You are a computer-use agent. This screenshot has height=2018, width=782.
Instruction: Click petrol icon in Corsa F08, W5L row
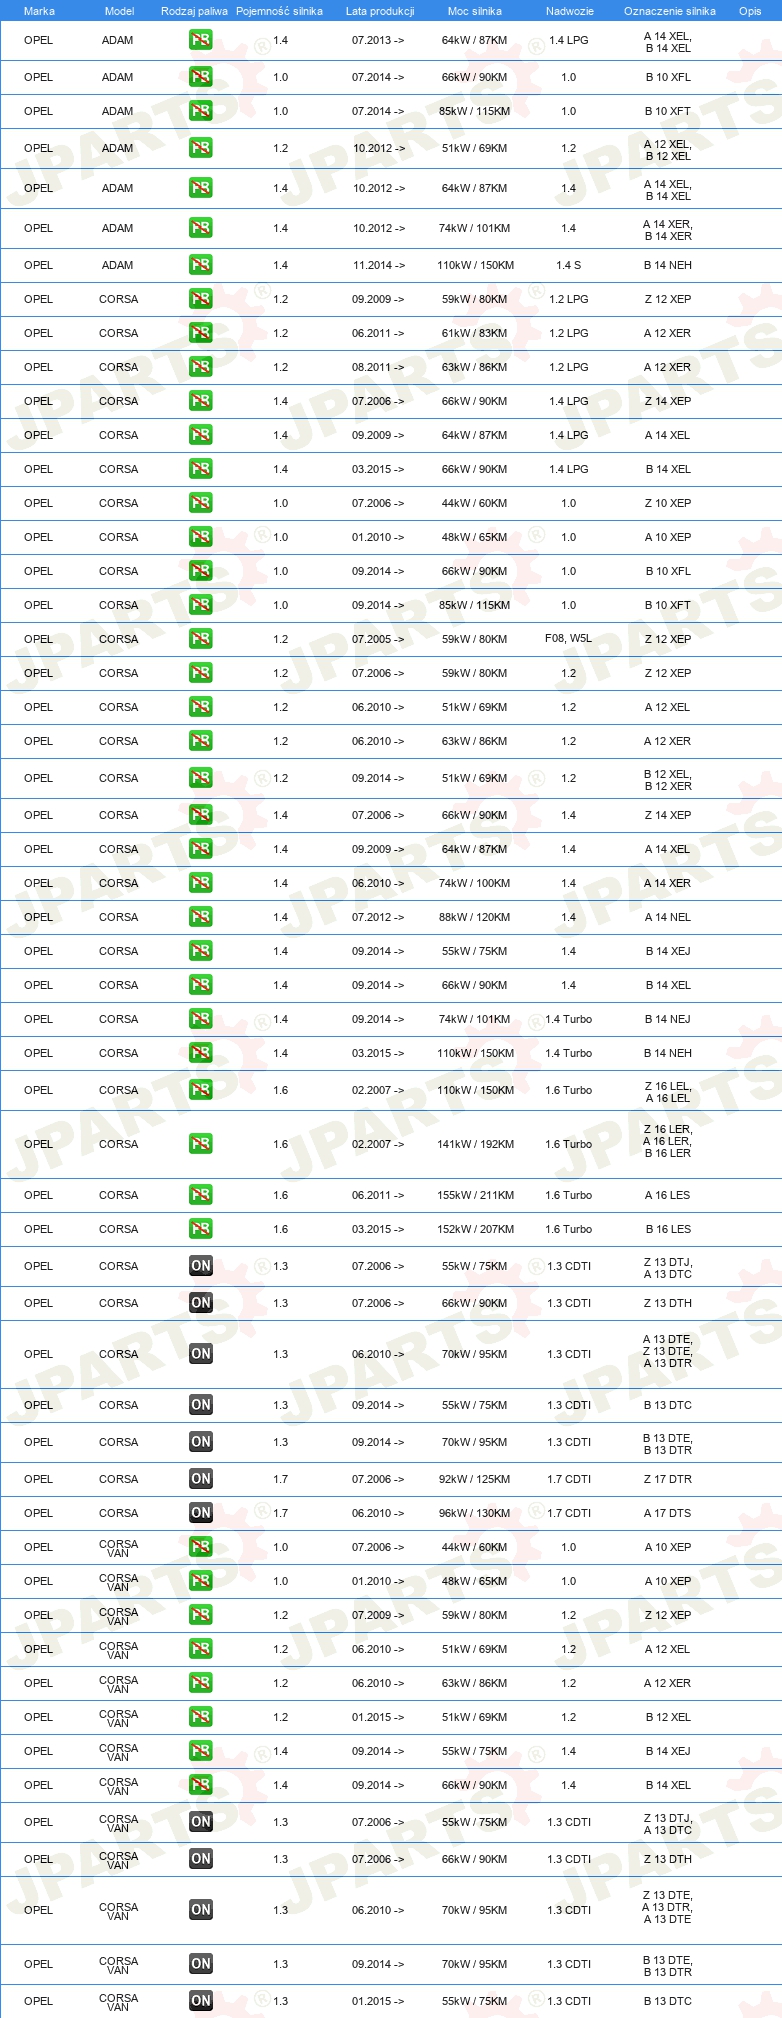(x=201, y=639)
